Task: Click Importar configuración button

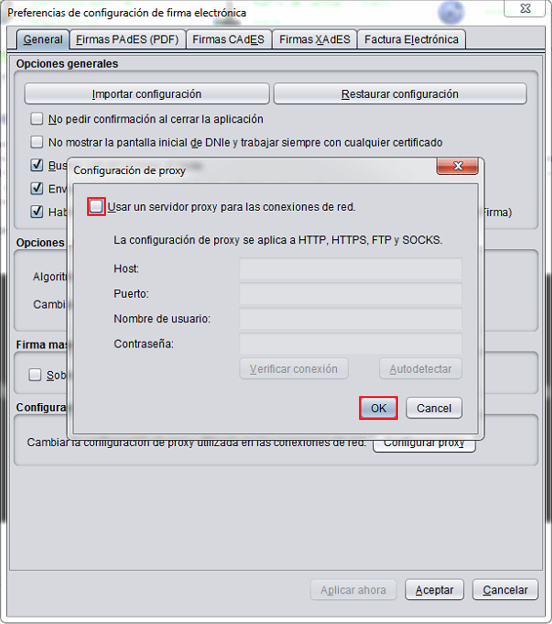Action: [x=147, y=94]
